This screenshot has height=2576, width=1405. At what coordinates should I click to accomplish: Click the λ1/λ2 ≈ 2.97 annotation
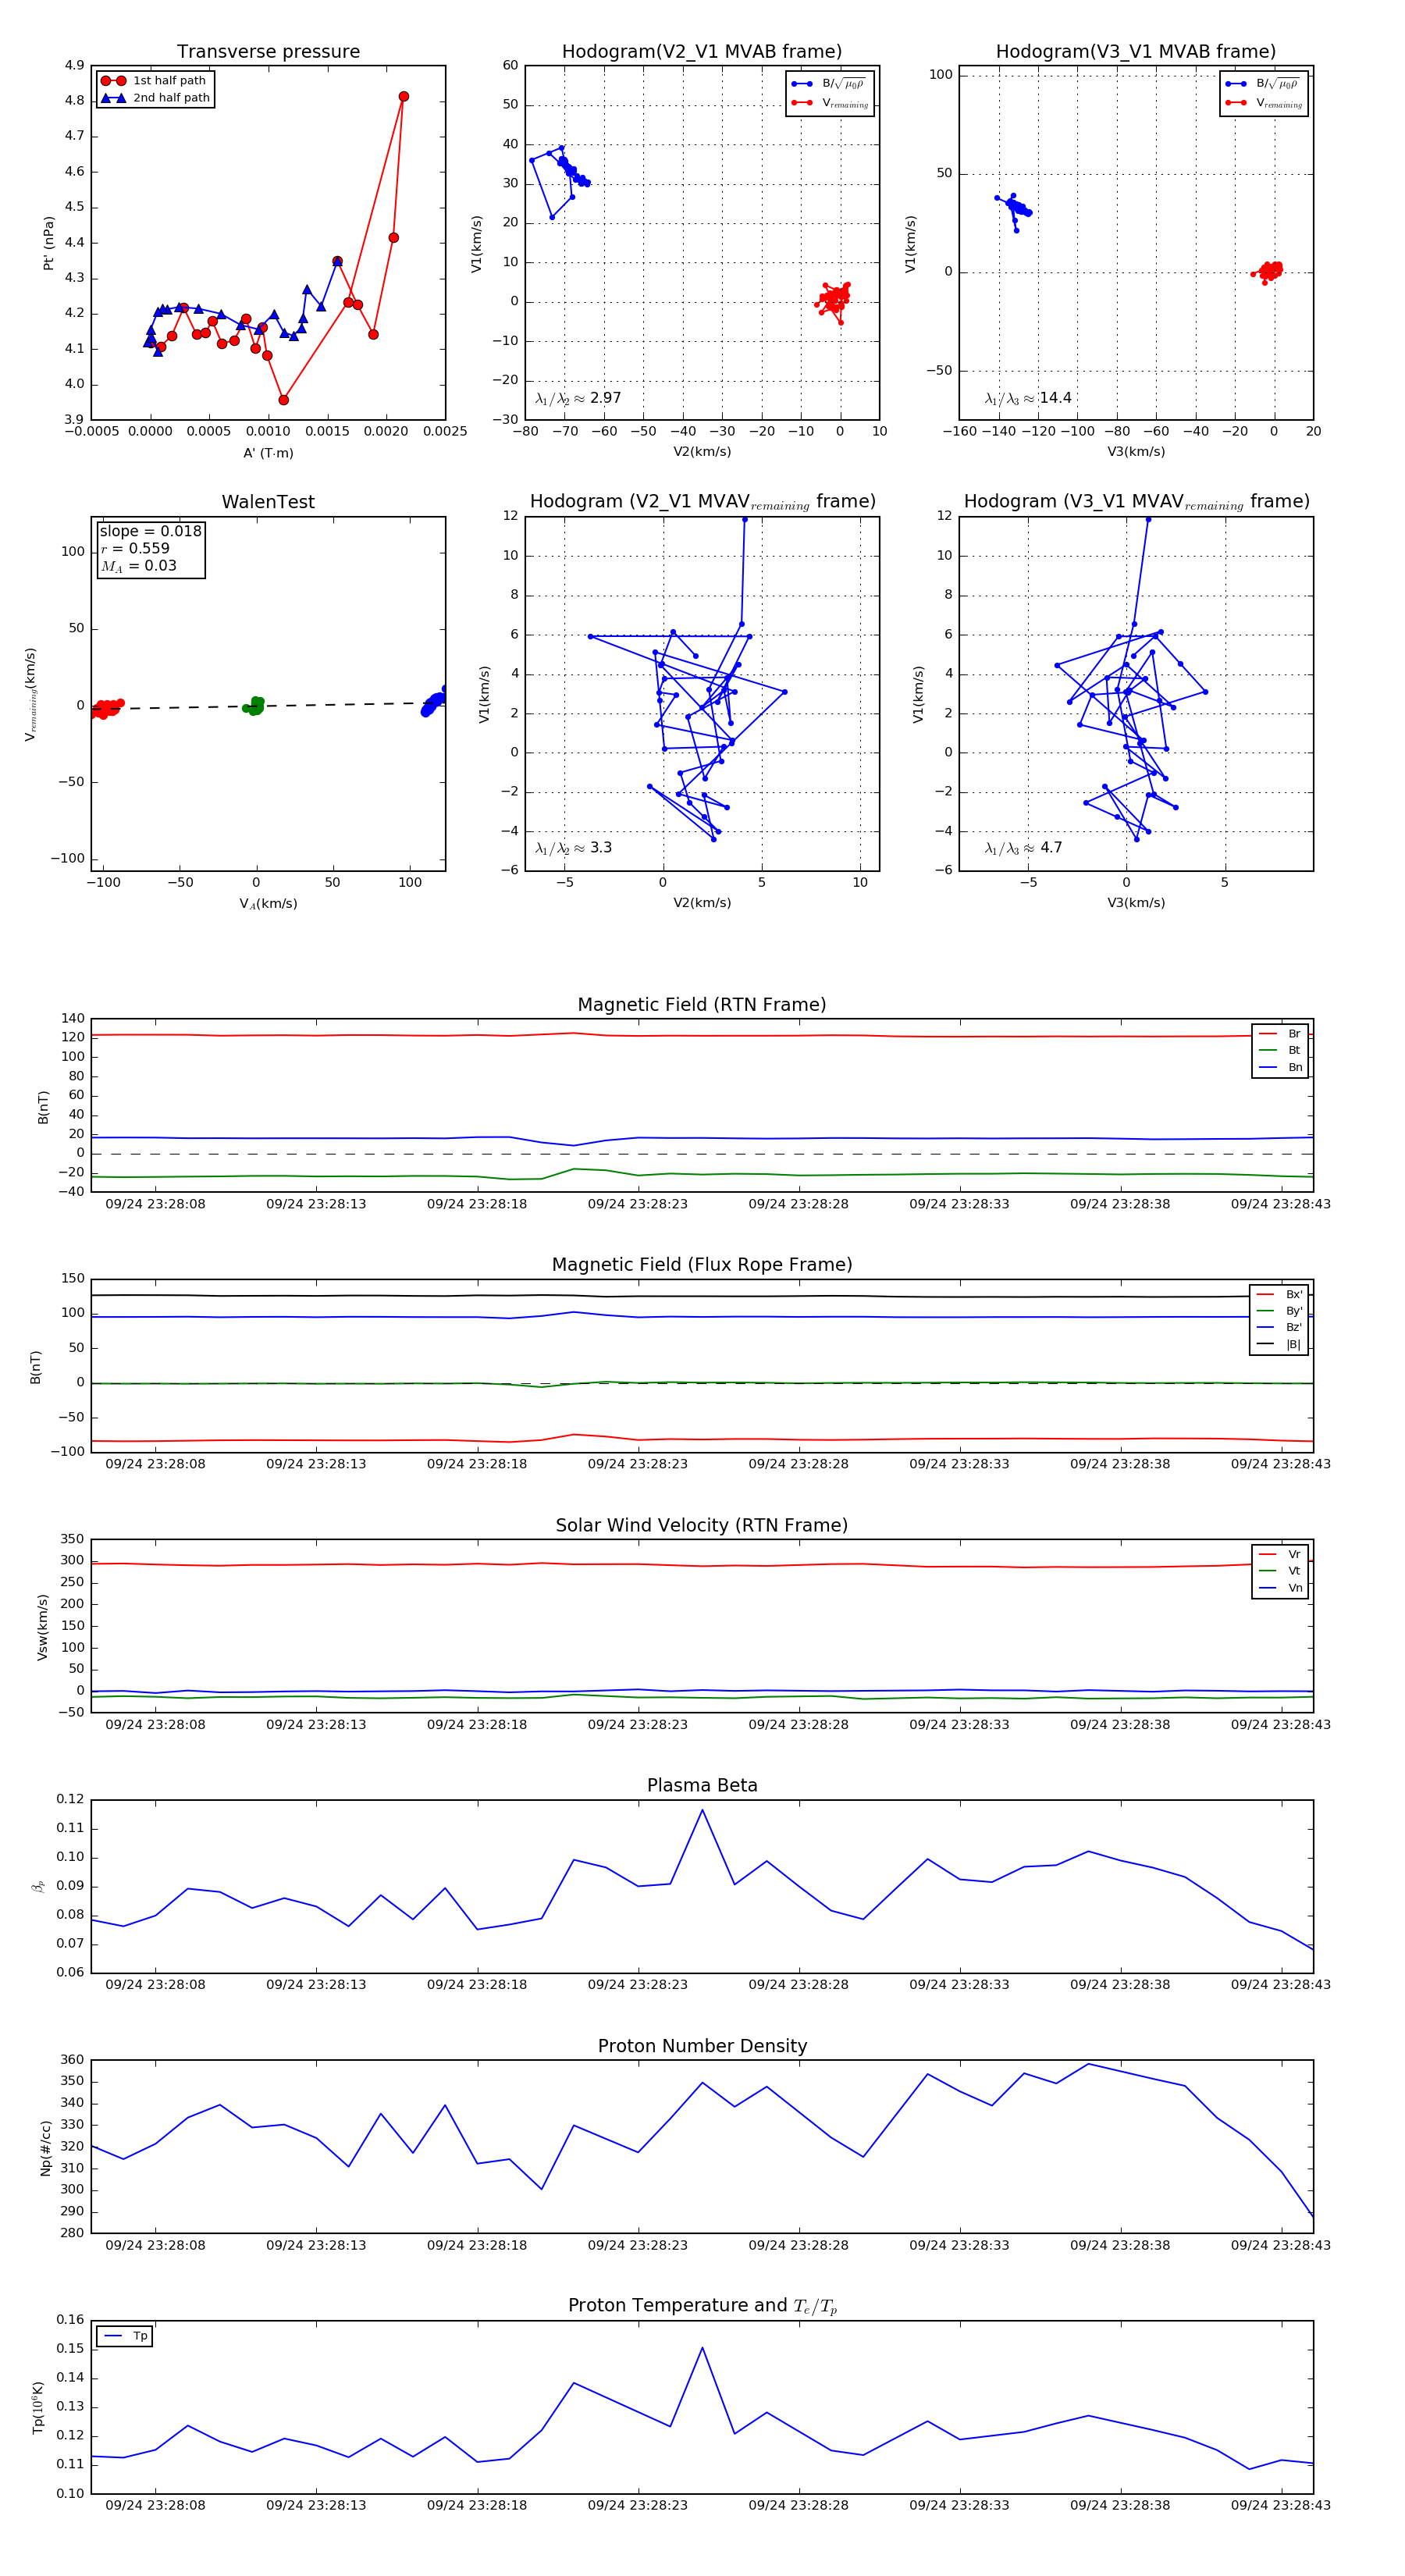tap(578, 398)
